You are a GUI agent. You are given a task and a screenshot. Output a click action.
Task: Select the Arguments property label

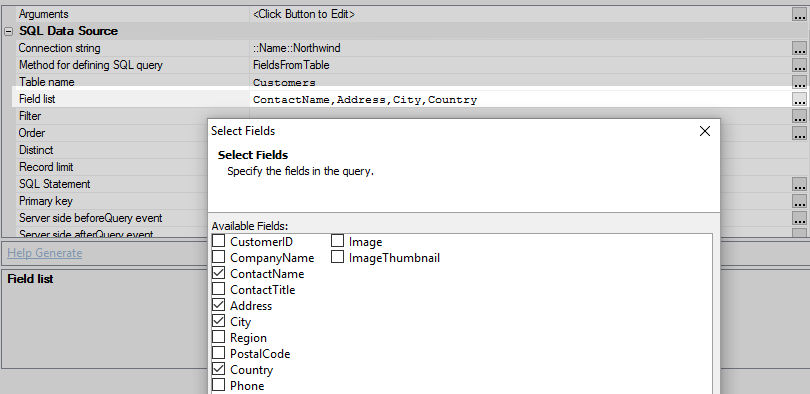(43, 14)
